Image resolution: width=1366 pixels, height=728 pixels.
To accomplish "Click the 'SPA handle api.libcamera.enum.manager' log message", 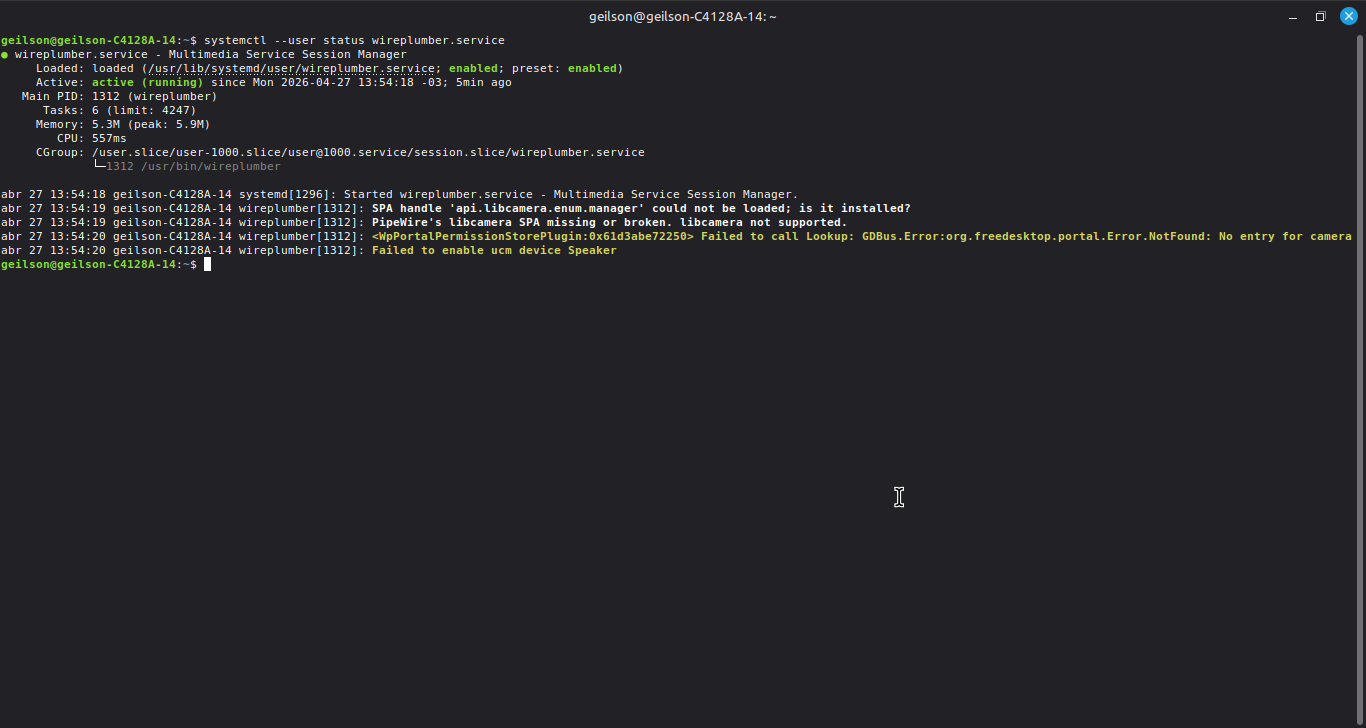I will (x=641, y=208).
